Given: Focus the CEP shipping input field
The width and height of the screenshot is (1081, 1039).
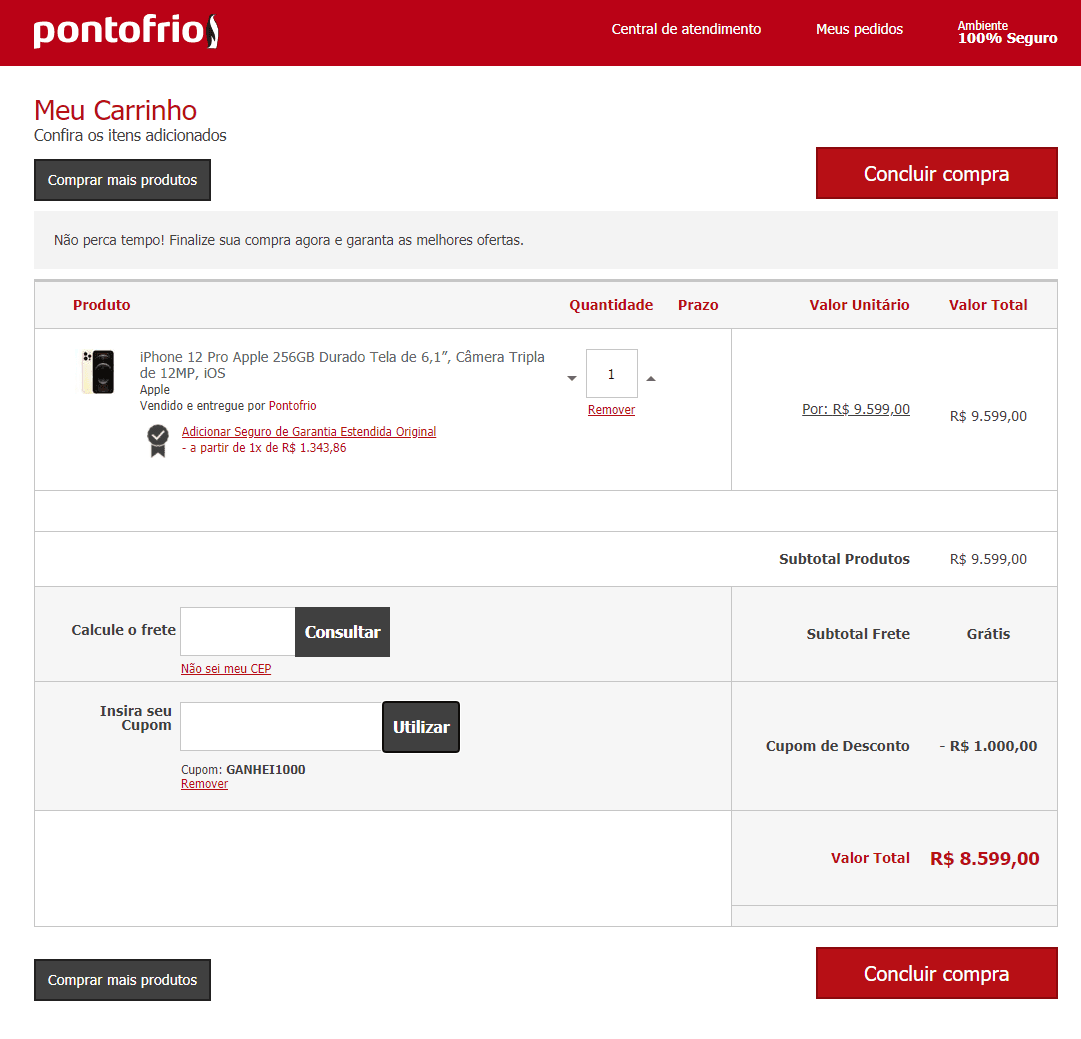Looking at the screenshot, I should coord(238,632).
